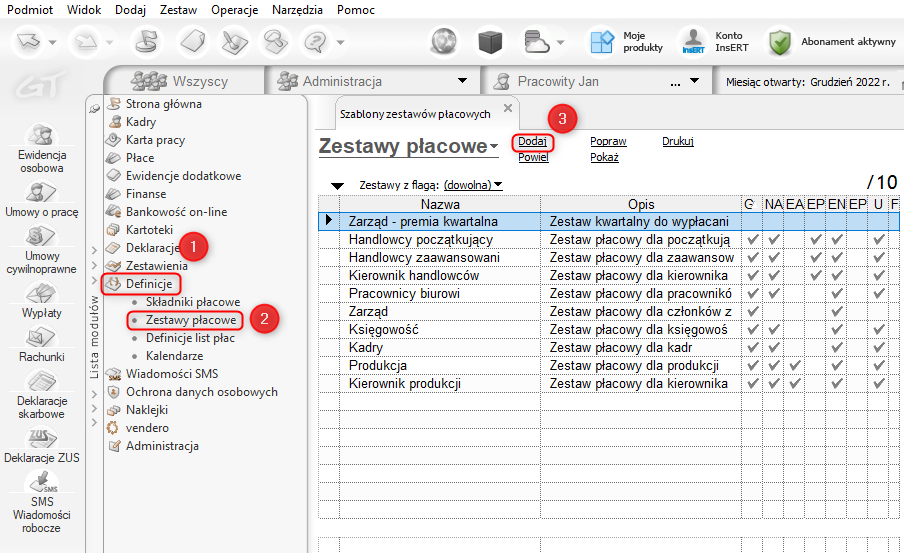Open dropdown arrow beside cloud database icon

click(560, 42)
